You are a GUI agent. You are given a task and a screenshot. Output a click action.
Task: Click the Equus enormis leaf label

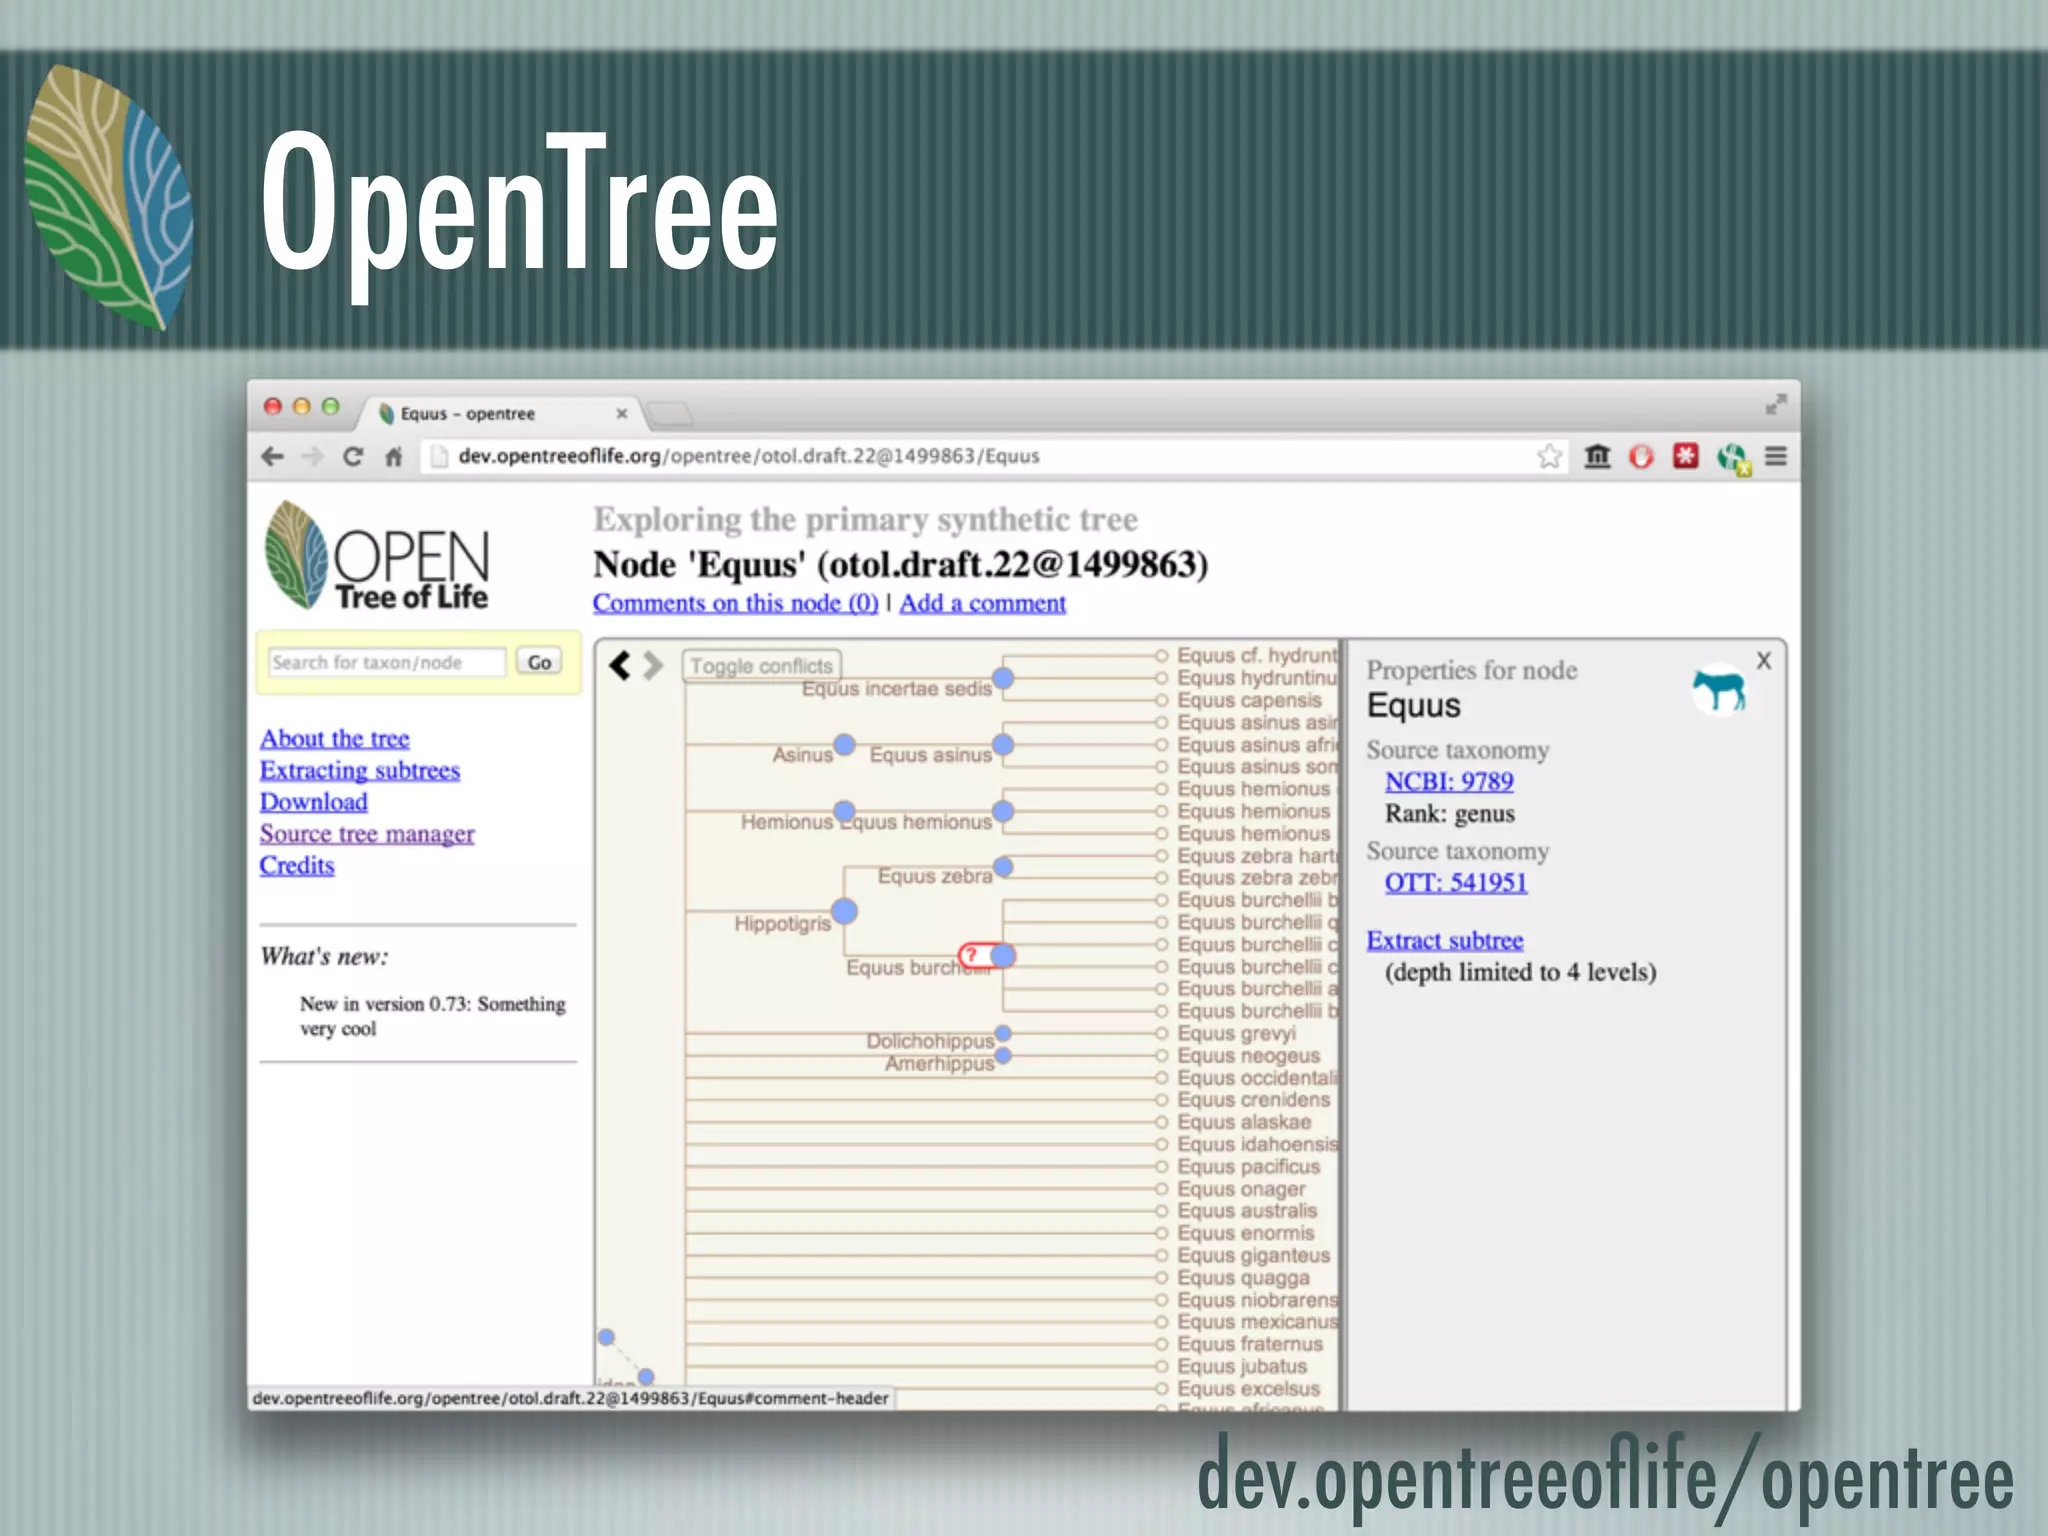click(x=1245, y=1233)
